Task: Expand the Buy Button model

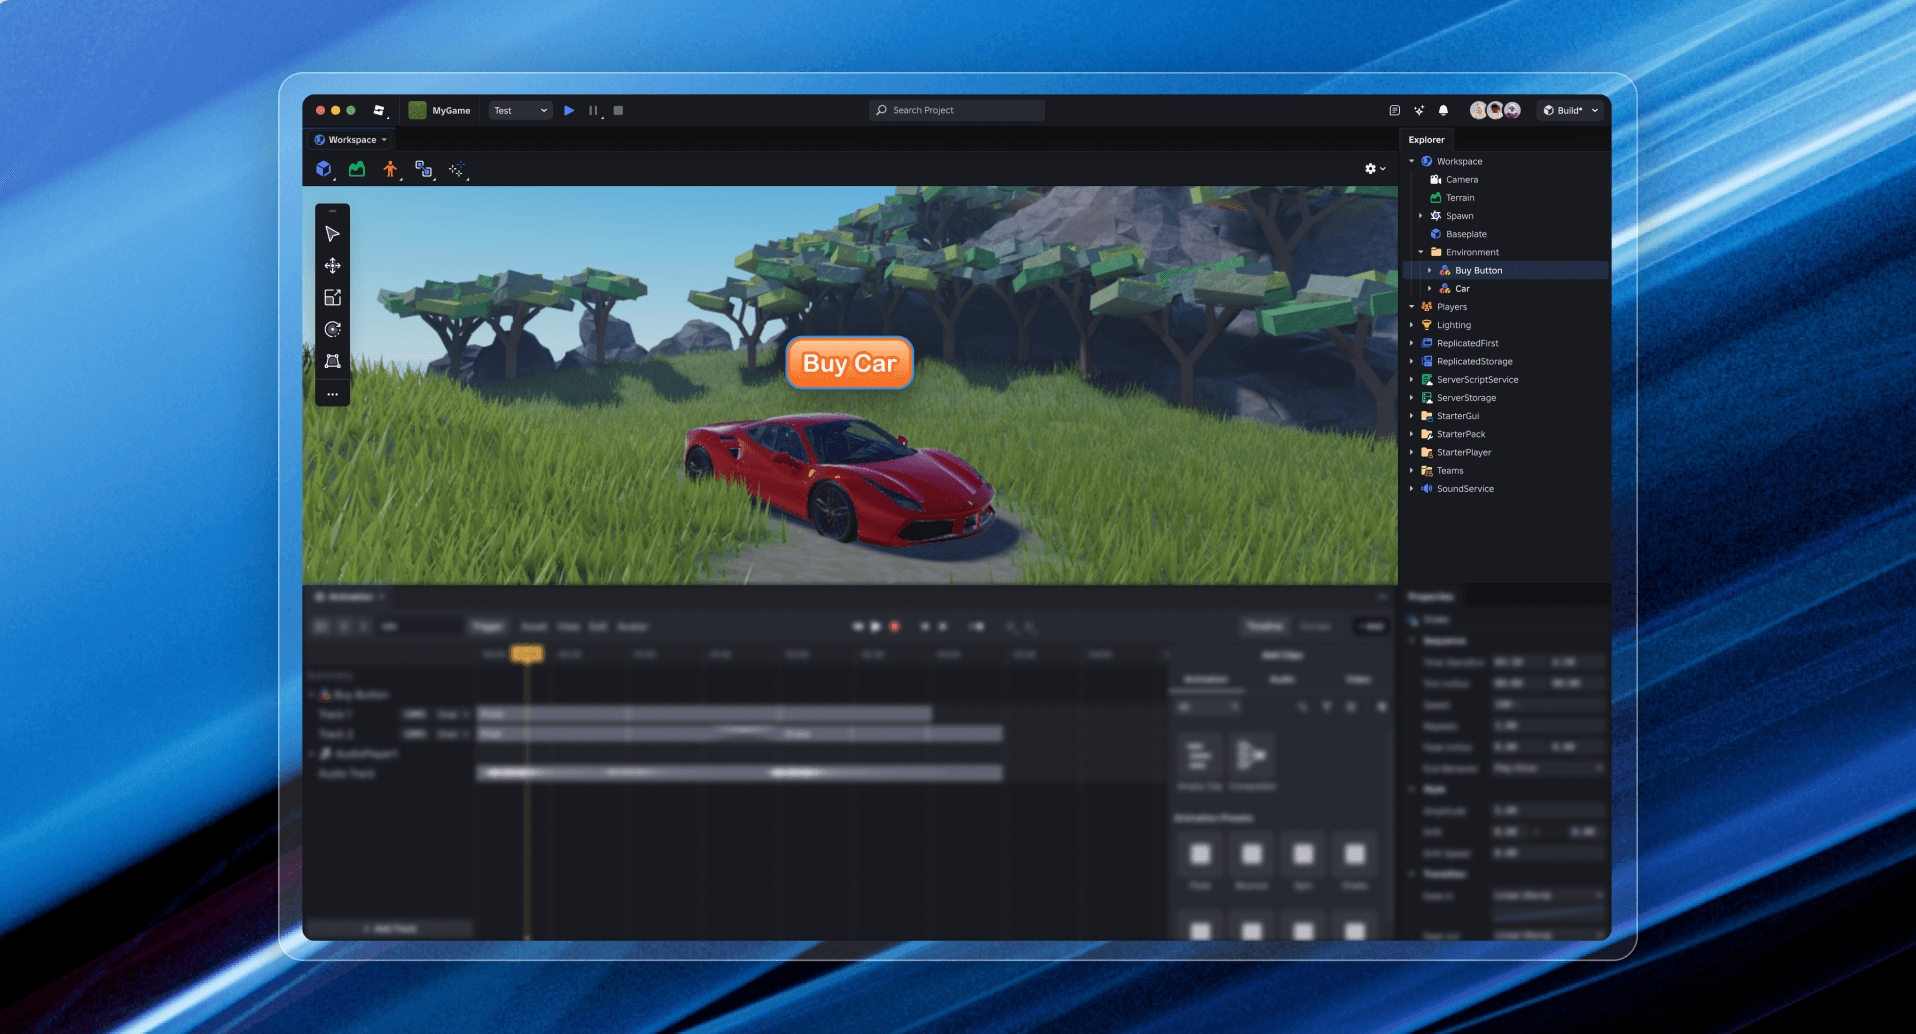Action: [1430, 270]
